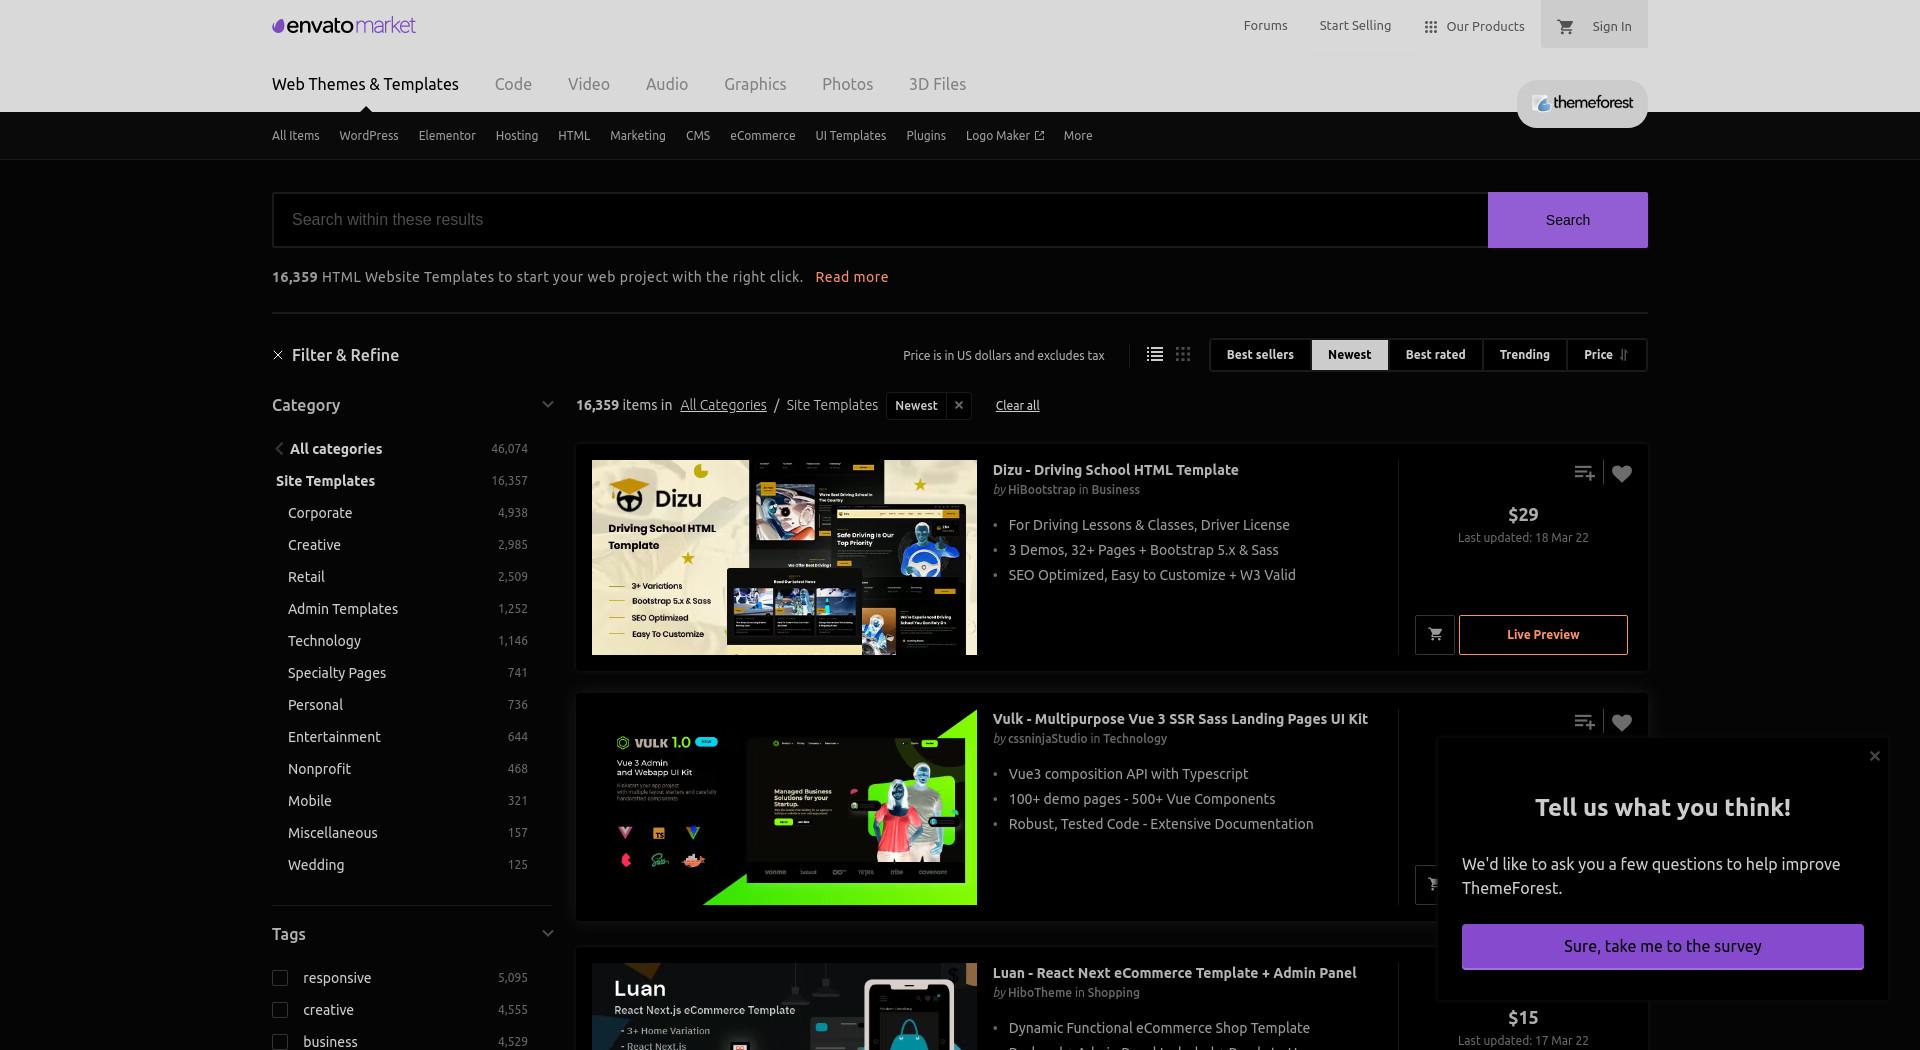This screenshot has width=1920, height=1050.
Task: Focus the Search within these results field
Action: [880, 220]
